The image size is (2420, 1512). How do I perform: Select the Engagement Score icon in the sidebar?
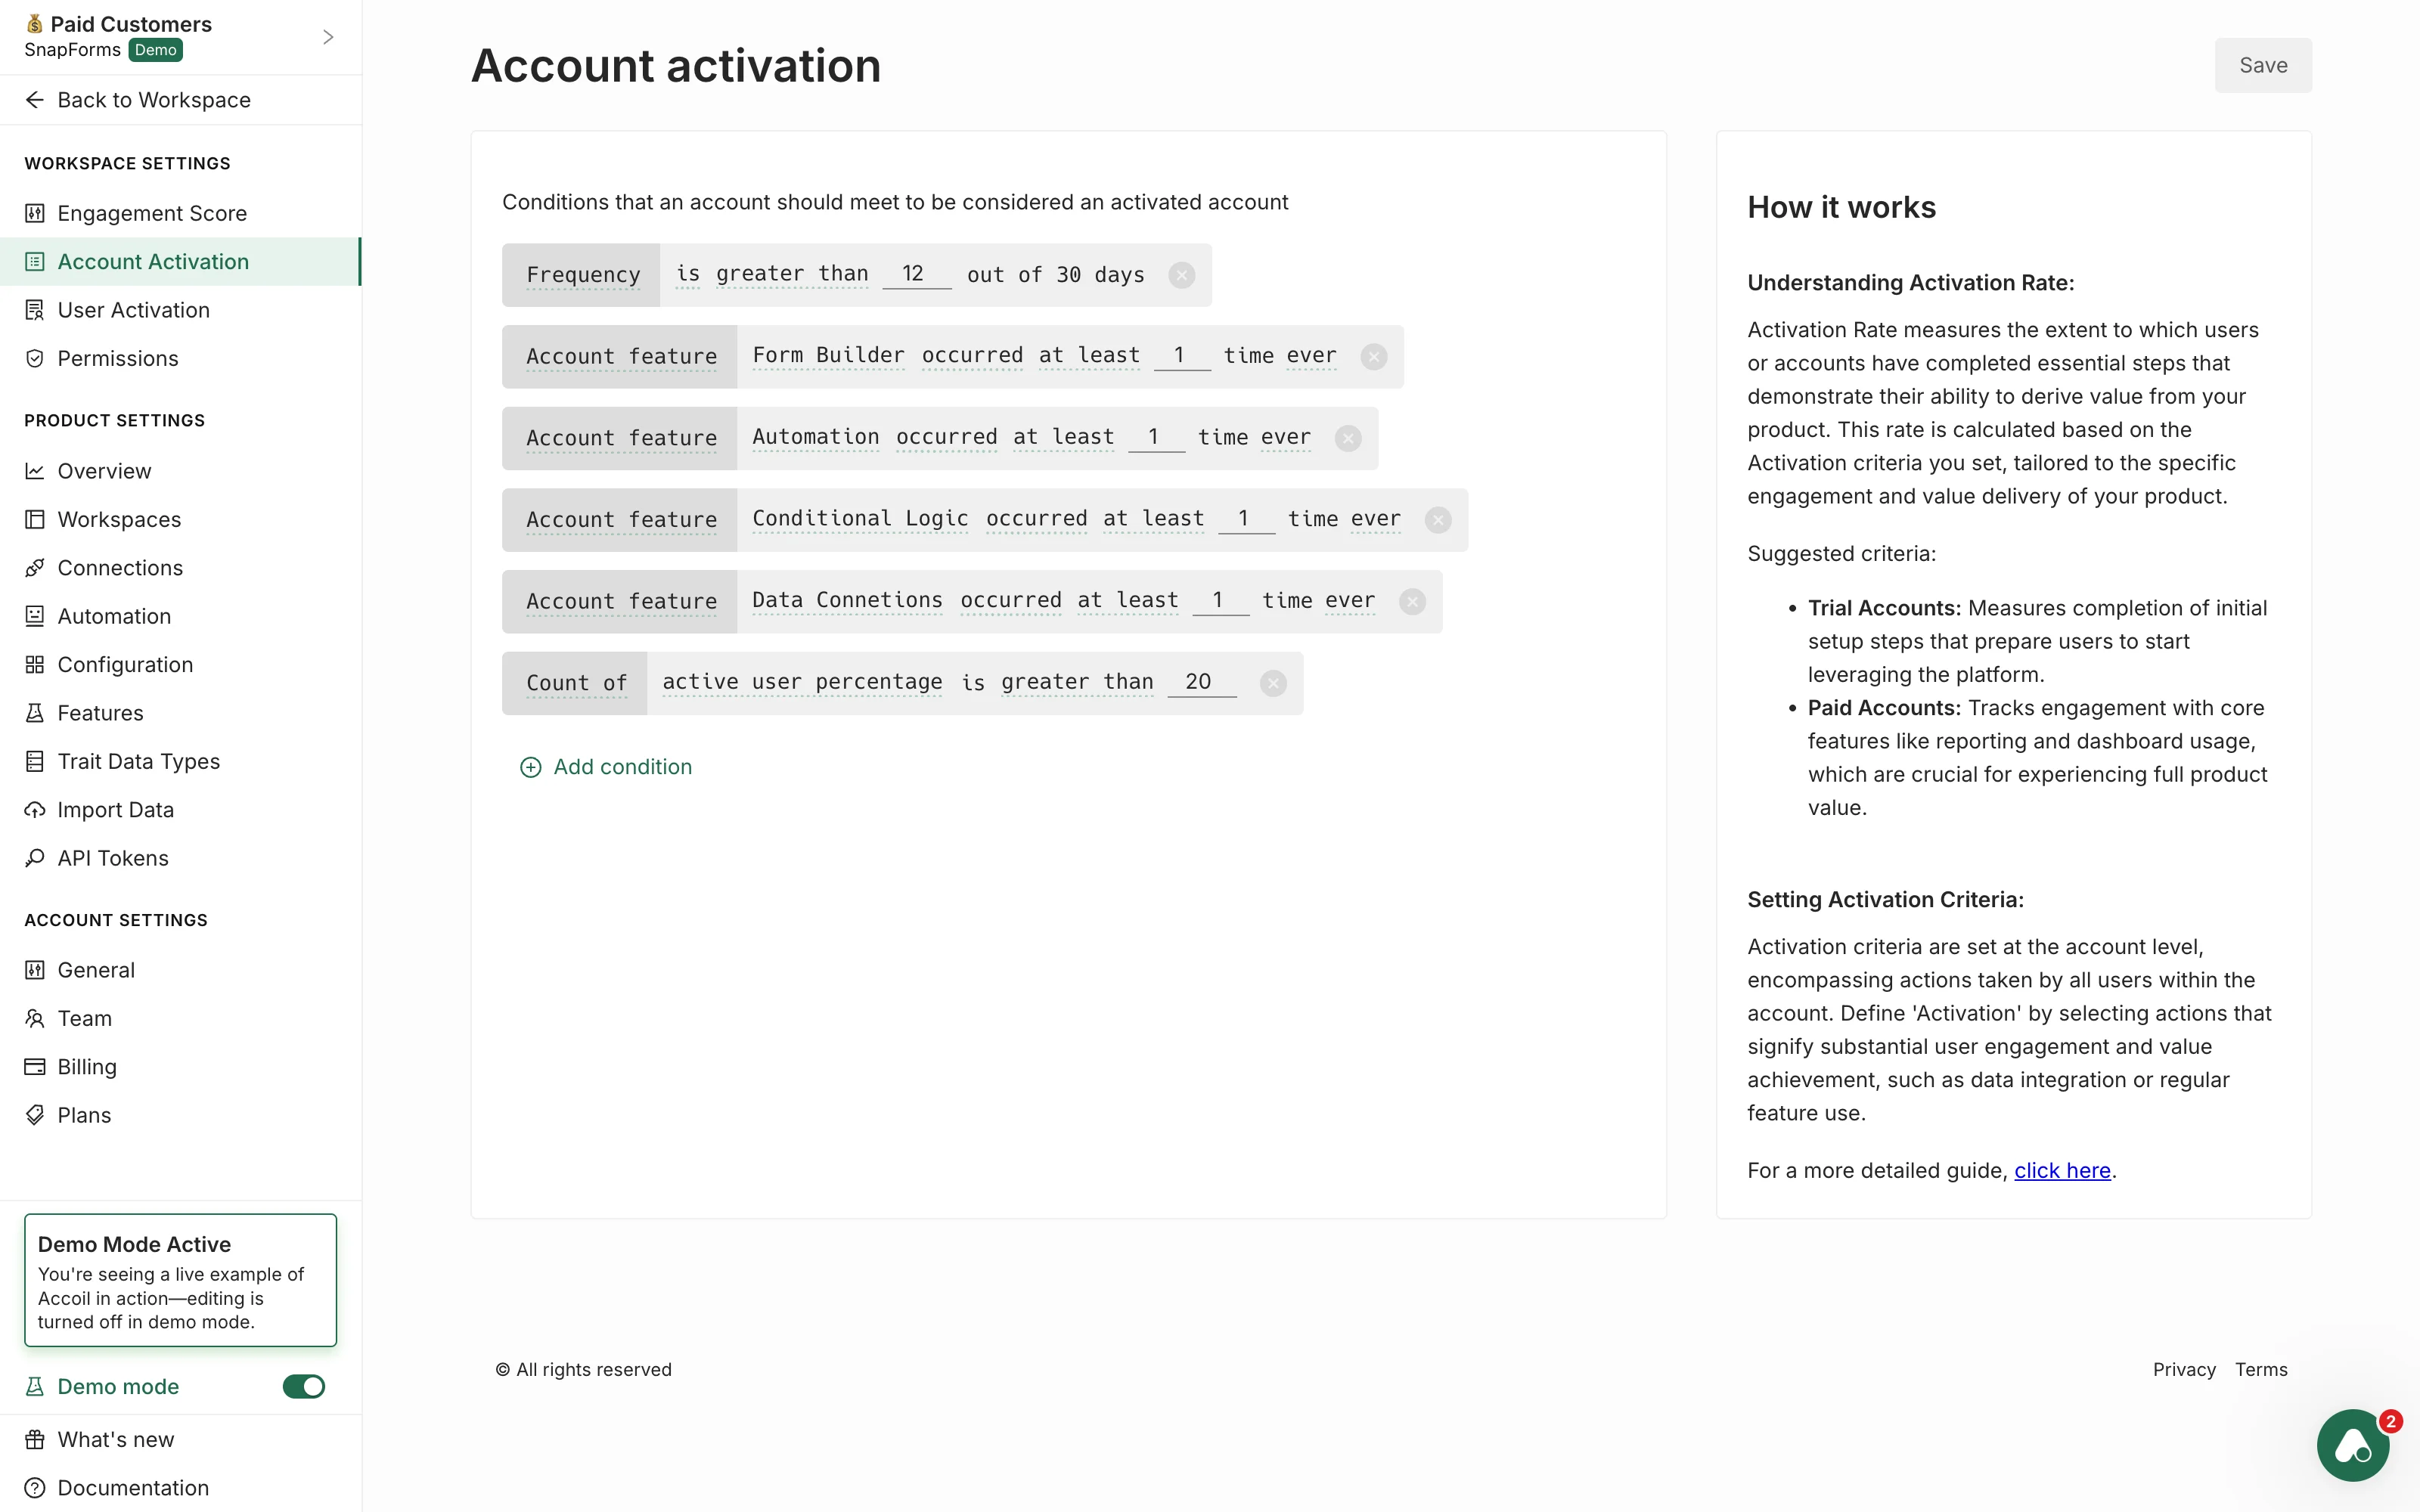35,213
